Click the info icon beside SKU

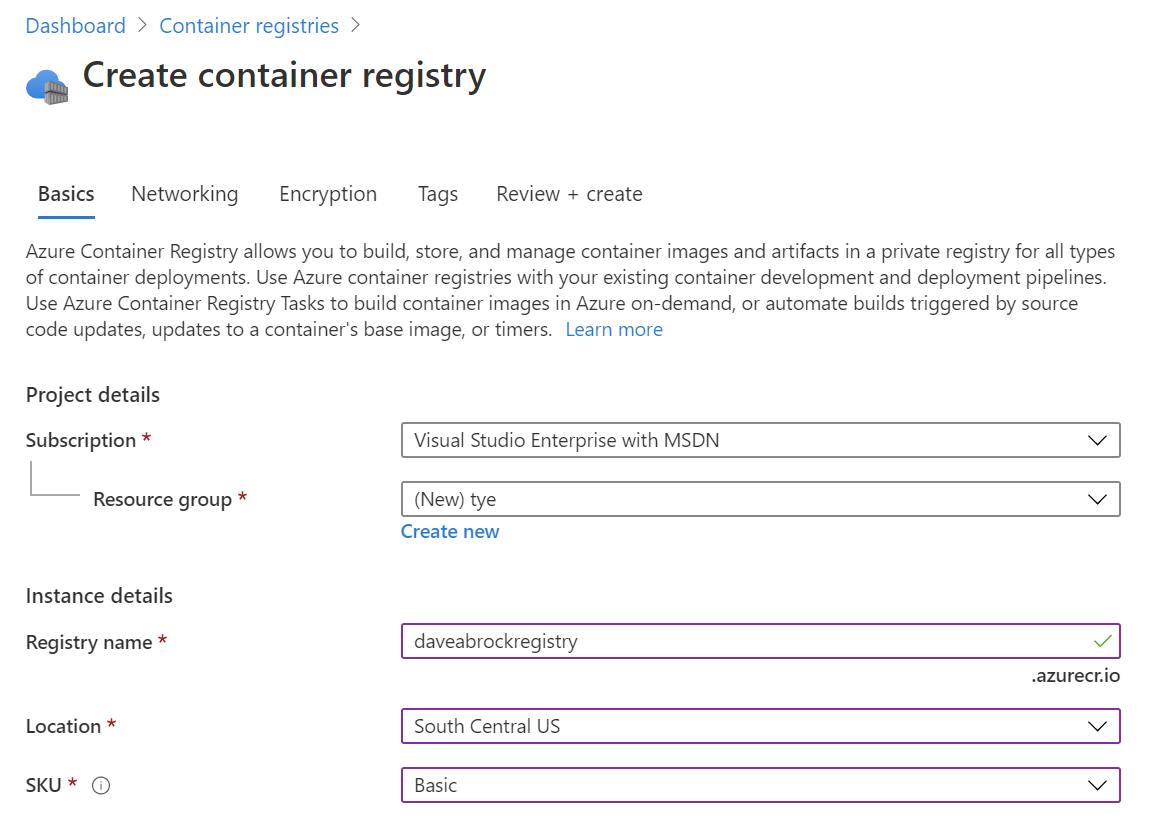click(x=100, y=785)
